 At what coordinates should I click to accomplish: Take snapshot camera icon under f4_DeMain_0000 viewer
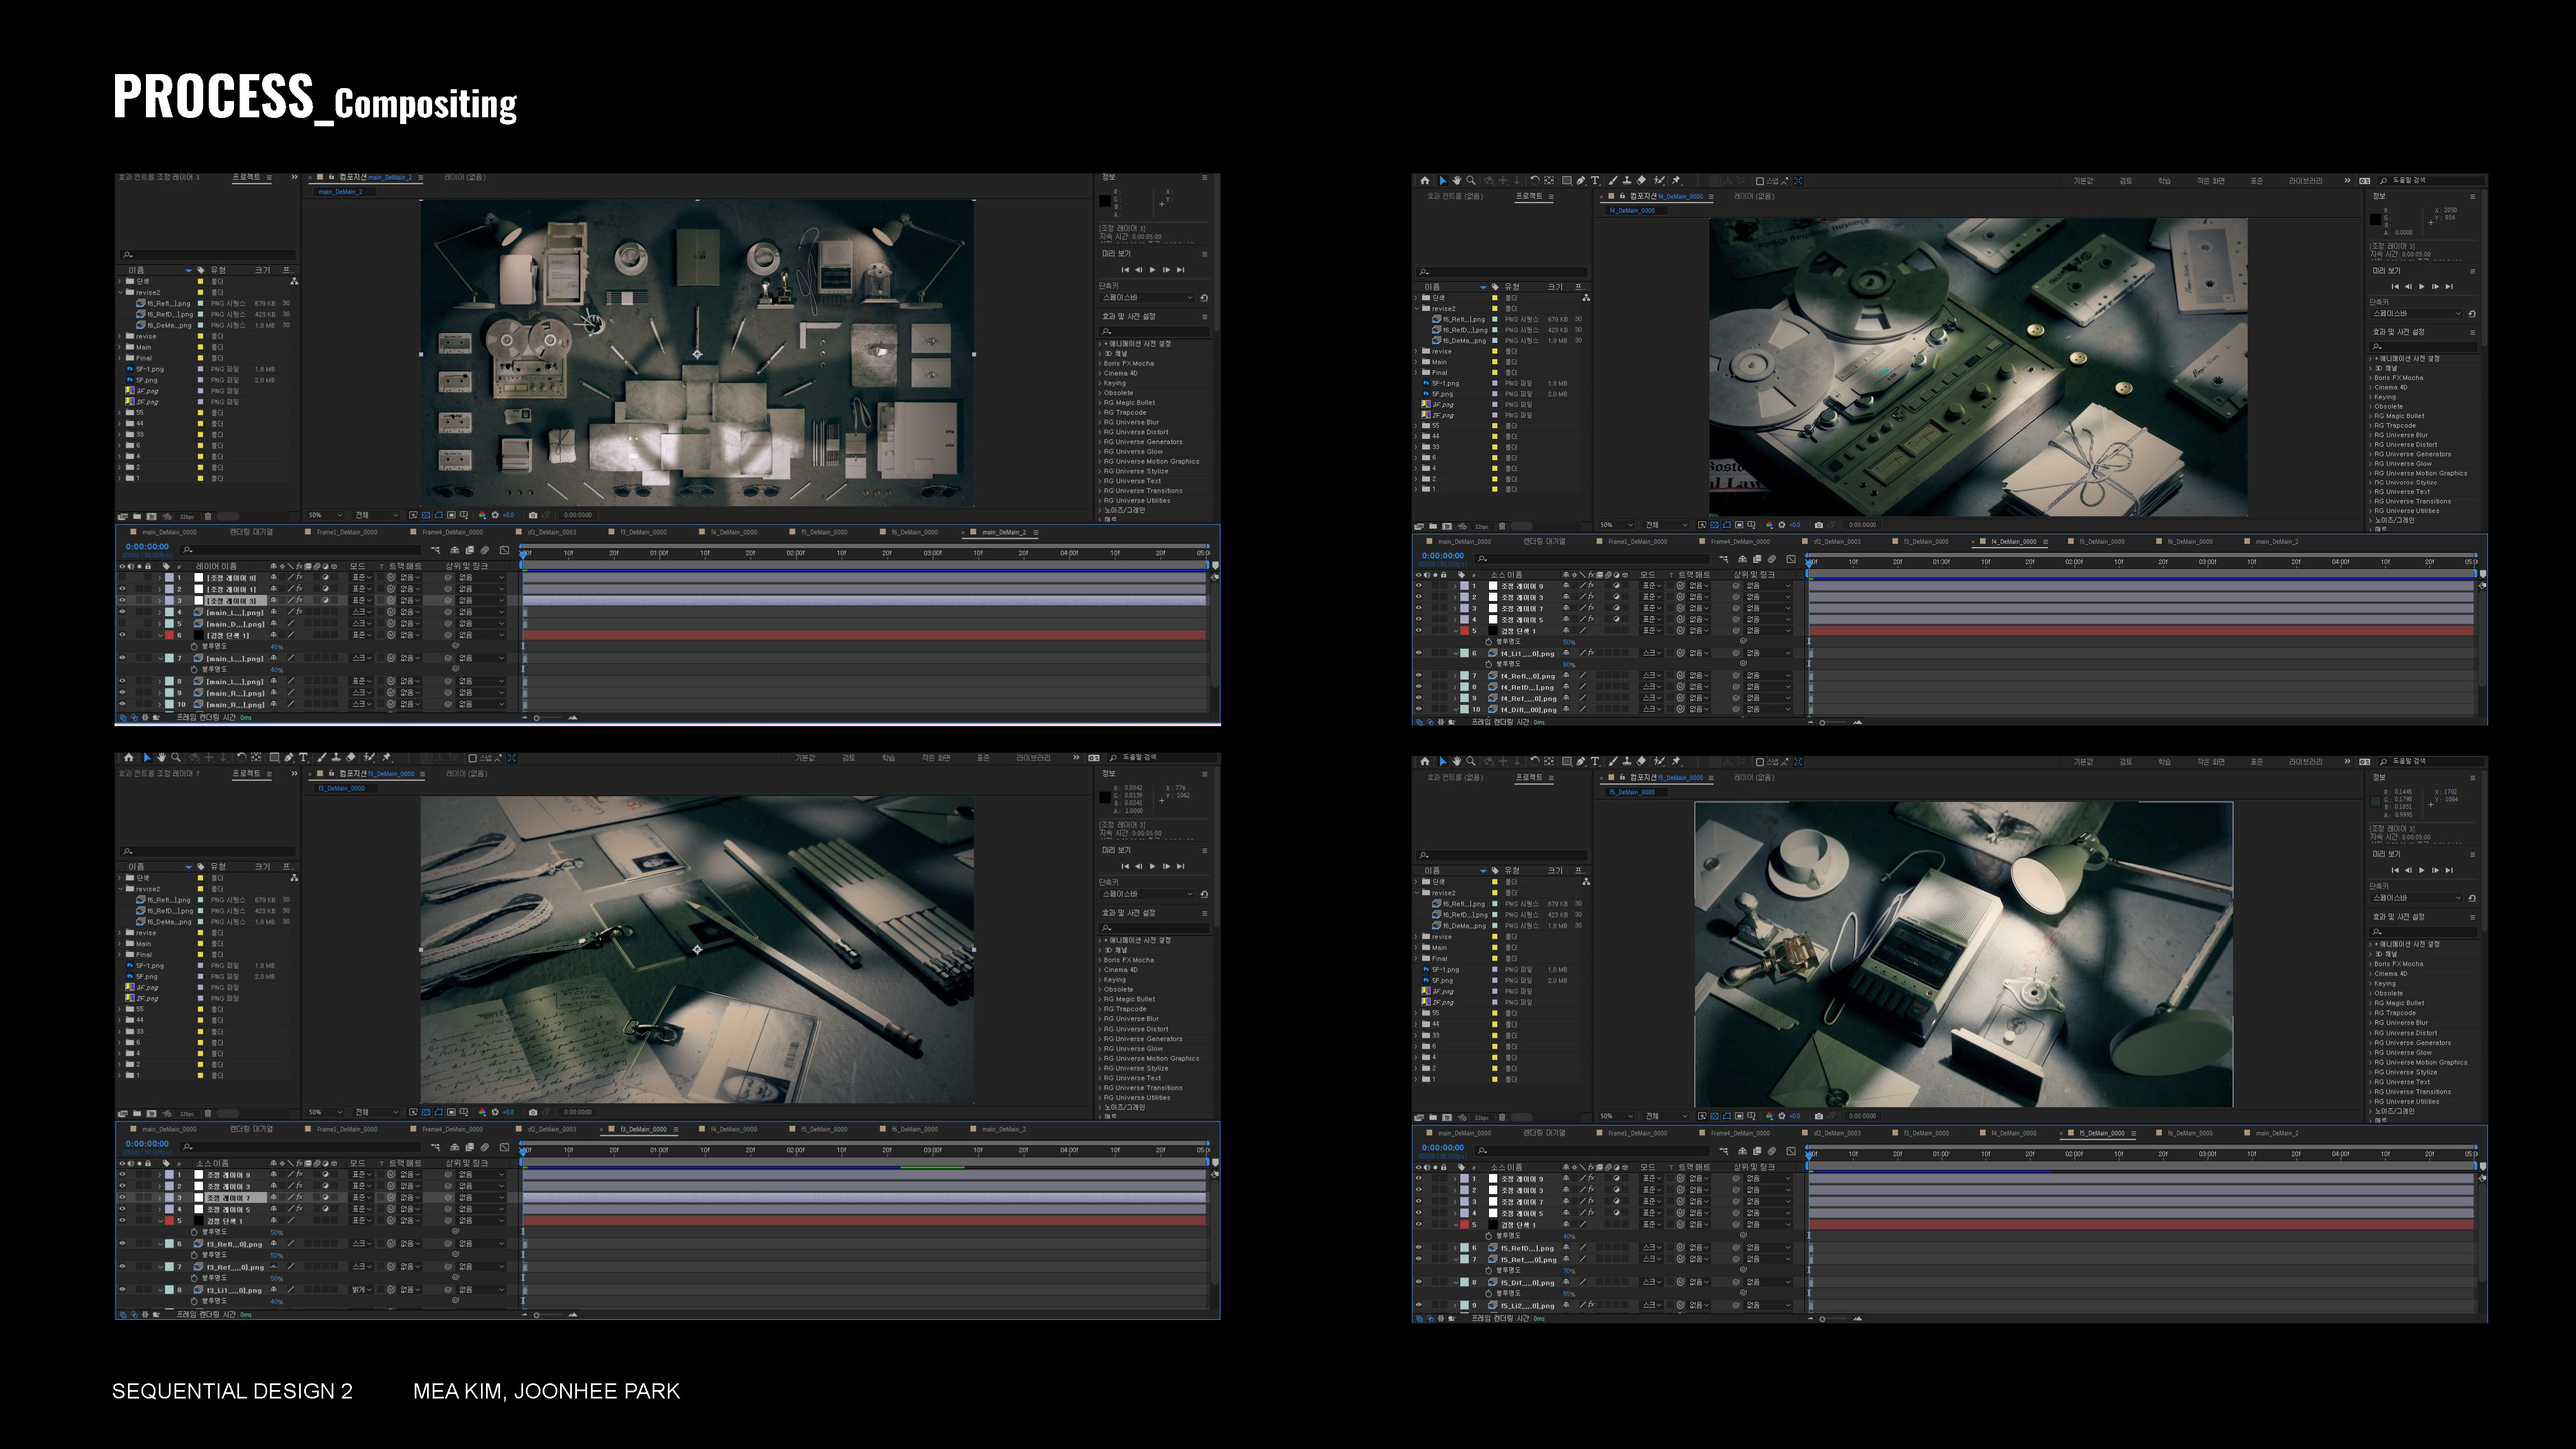point(1818,525)
